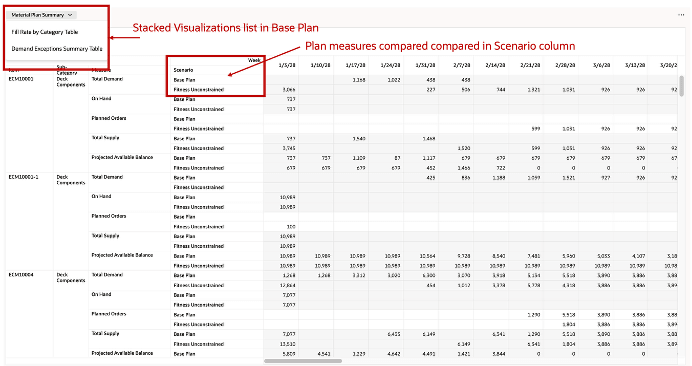Click item cell ECM10001
This screenshot has width=692, height=366.
tap(21, 79)
